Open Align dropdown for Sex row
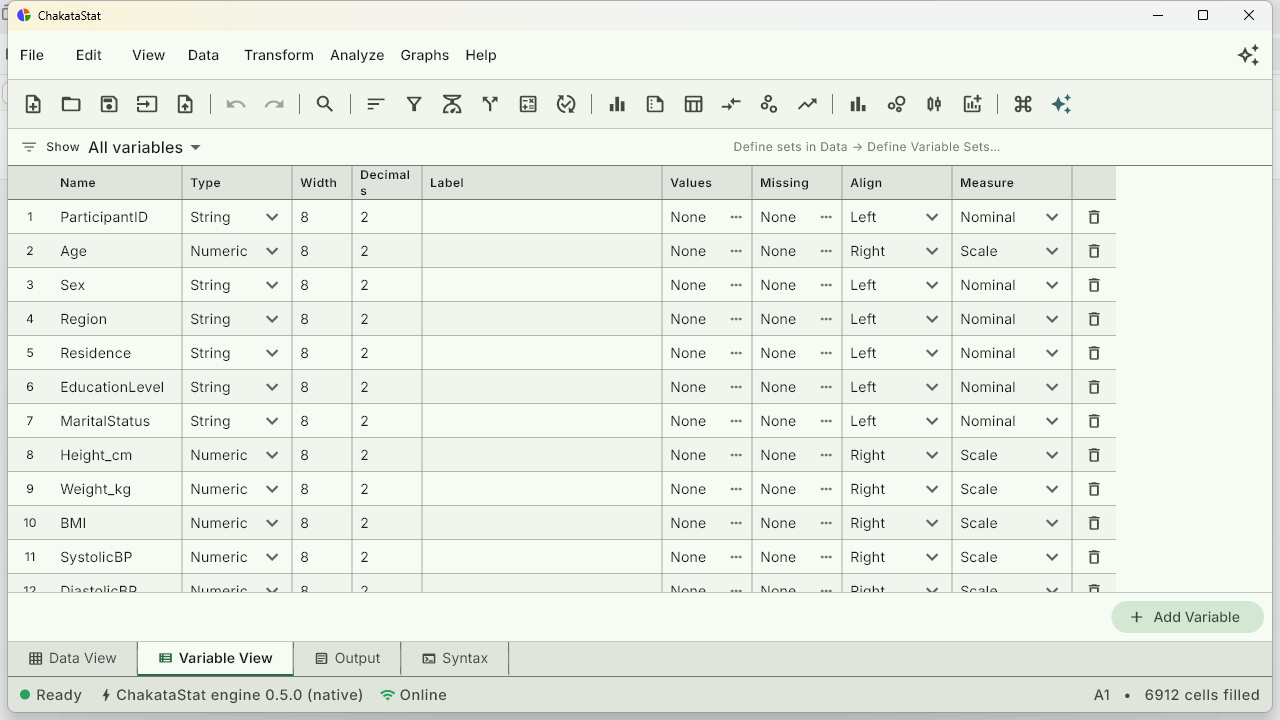The image size is (1280, 720). click(x=896, y=285)
